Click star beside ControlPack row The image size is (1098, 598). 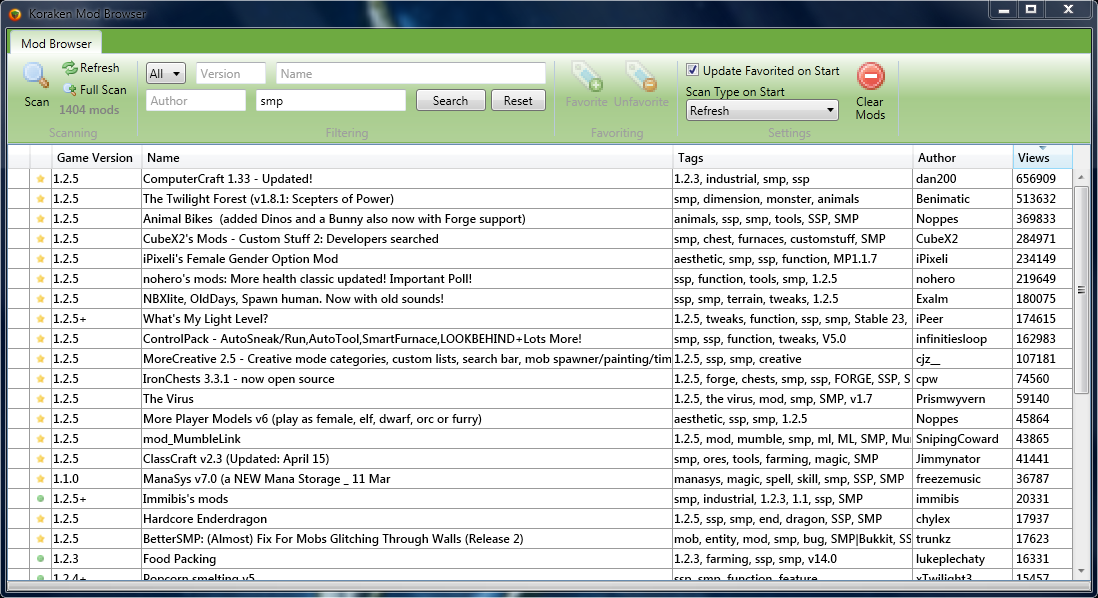pos(41,339)
